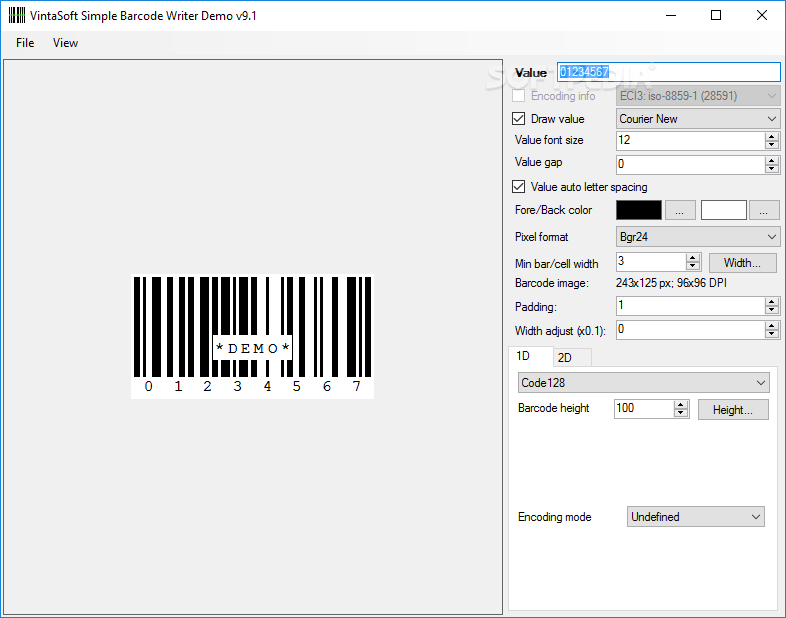Open the Courier New font dropdown
This screenshot has height=618, width=786.
coord(698,119)
